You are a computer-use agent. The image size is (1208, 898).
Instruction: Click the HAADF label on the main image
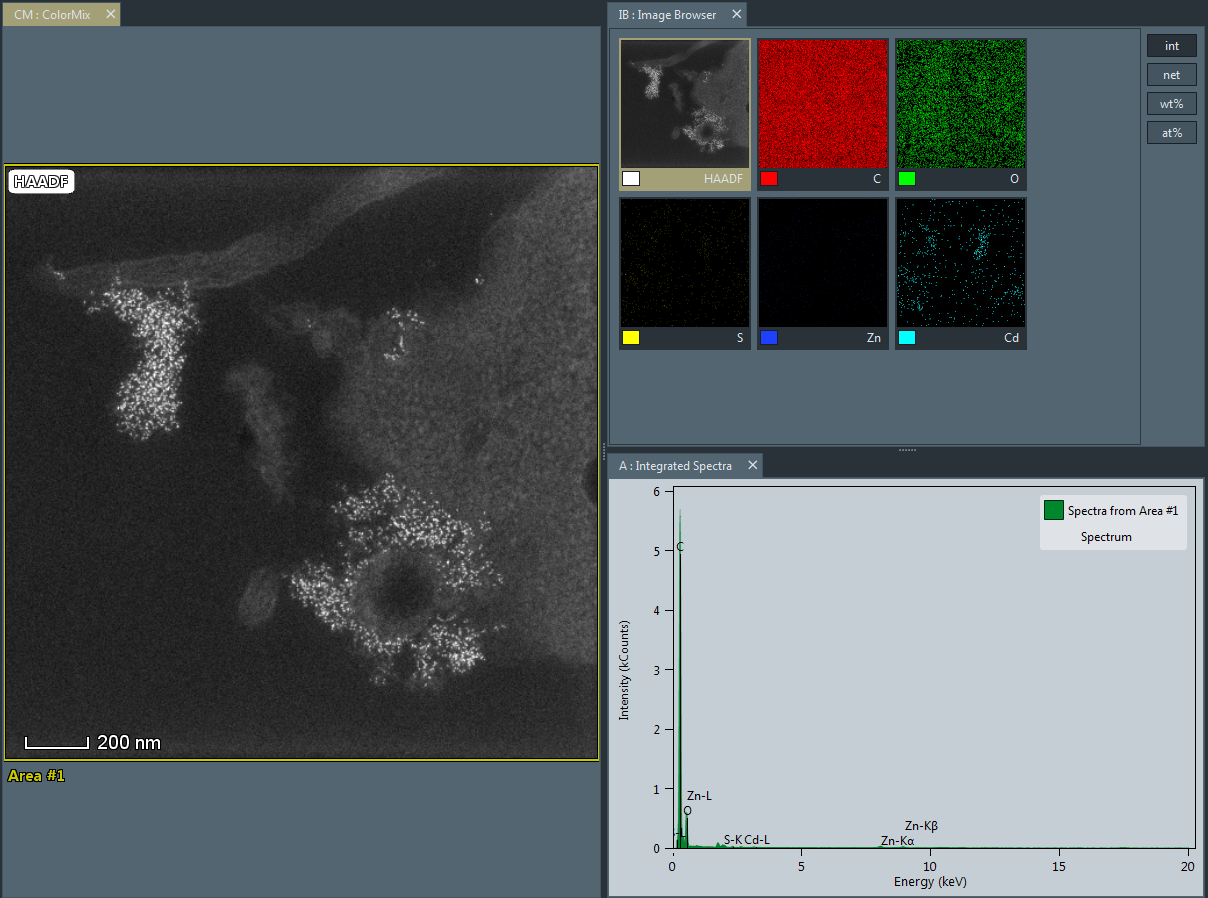[x=40, y=181]
